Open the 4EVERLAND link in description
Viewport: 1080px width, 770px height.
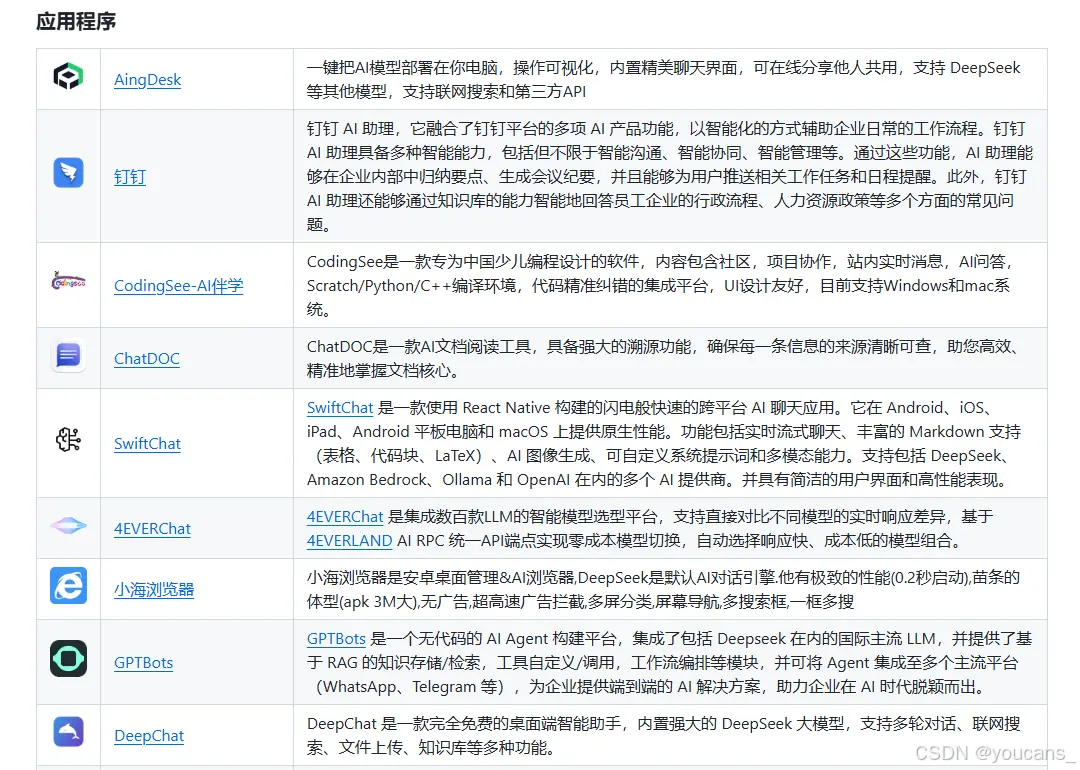349,539
